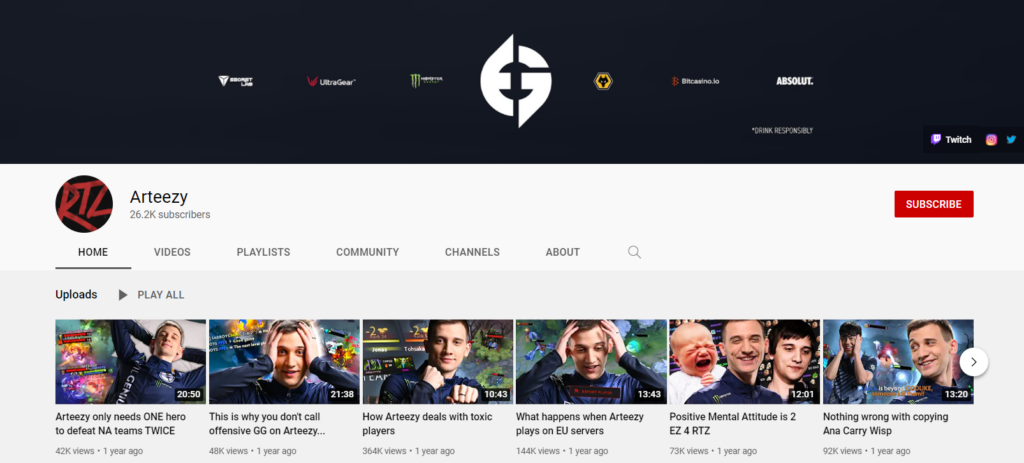Viewport: 1024px width, 463px height.
Task: Click '364K views • 1 year ago' text
Action: 409,451
